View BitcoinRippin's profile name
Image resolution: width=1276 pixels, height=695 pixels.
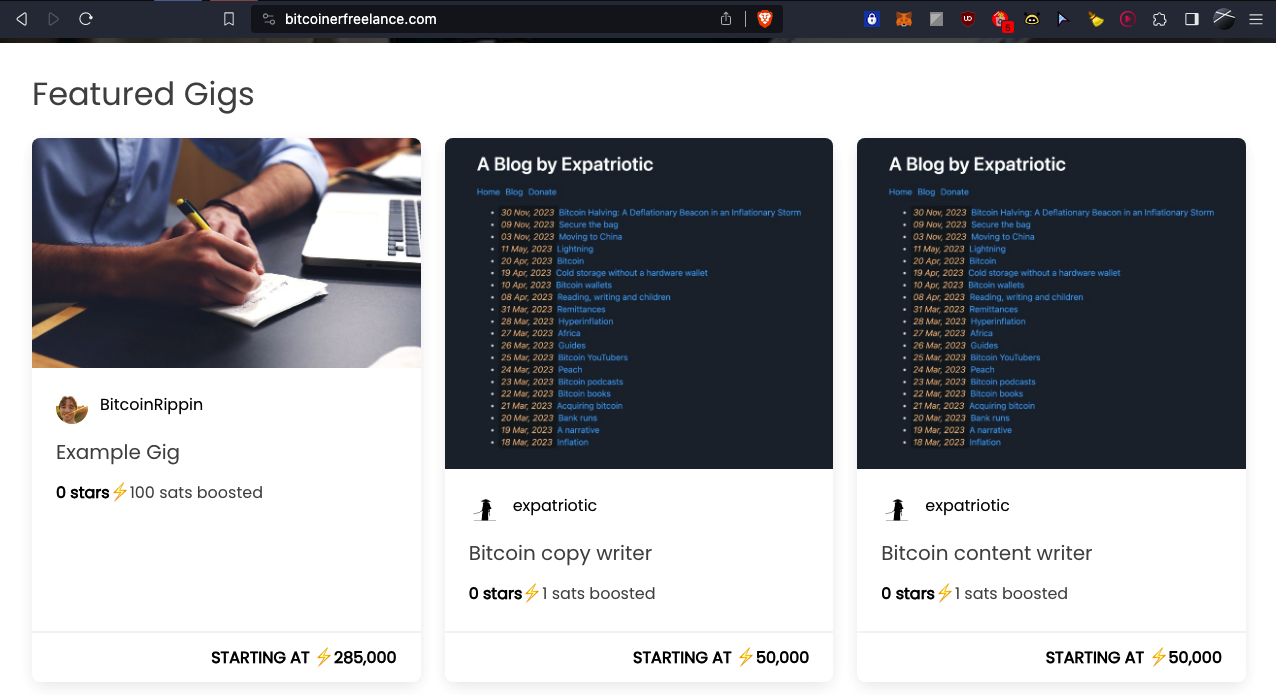[151, 405]
